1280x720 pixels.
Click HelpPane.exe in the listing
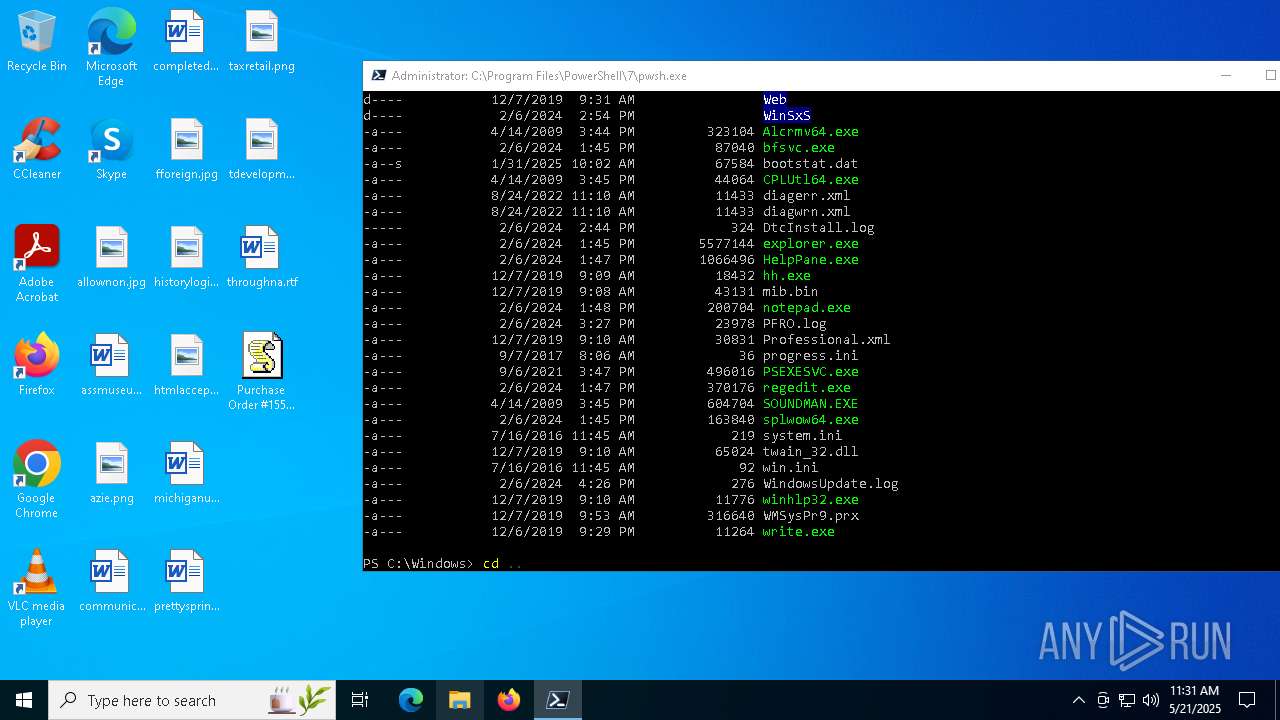click(810, 259)
